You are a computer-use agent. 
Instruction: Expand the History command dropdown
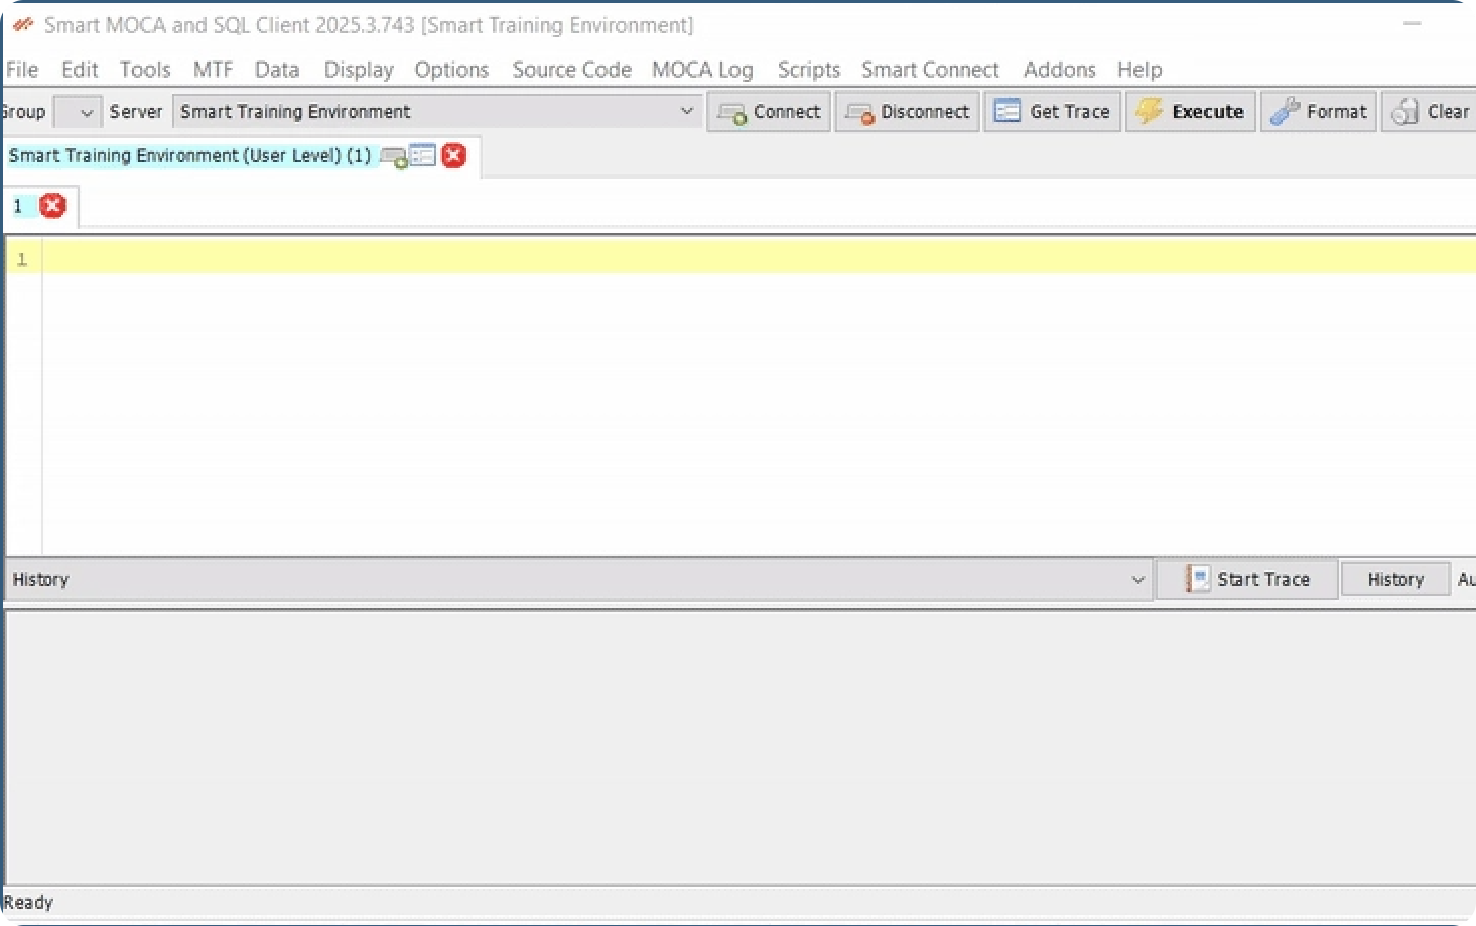coord(1137,579)
